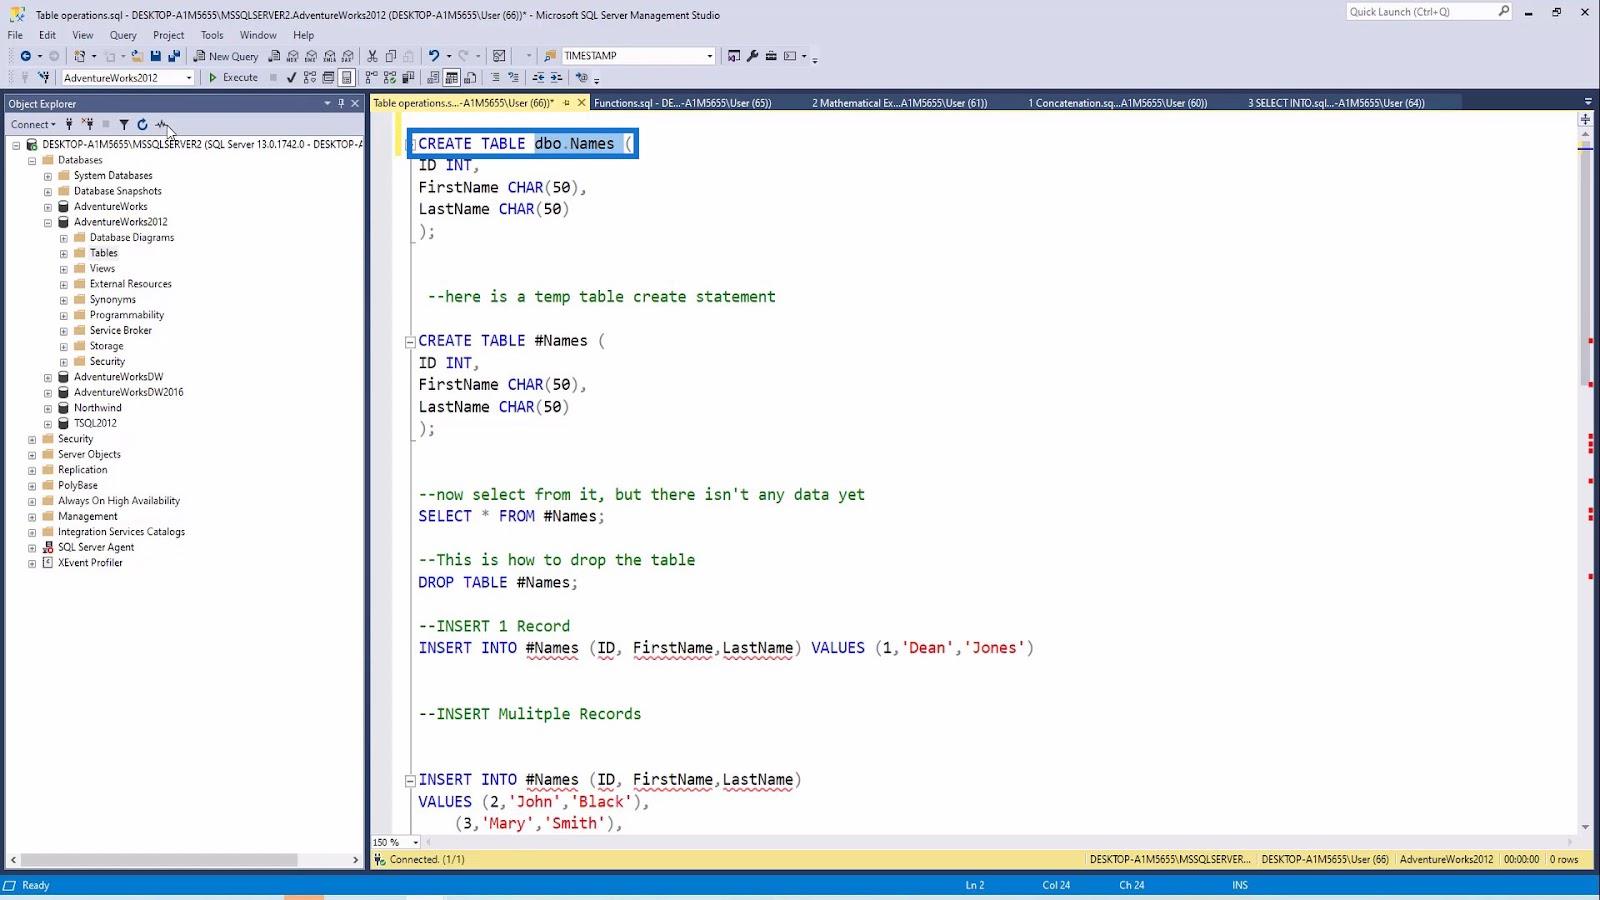Open the File menu
Viewport: 1600px width, 900px height.
tap(15, 35)
